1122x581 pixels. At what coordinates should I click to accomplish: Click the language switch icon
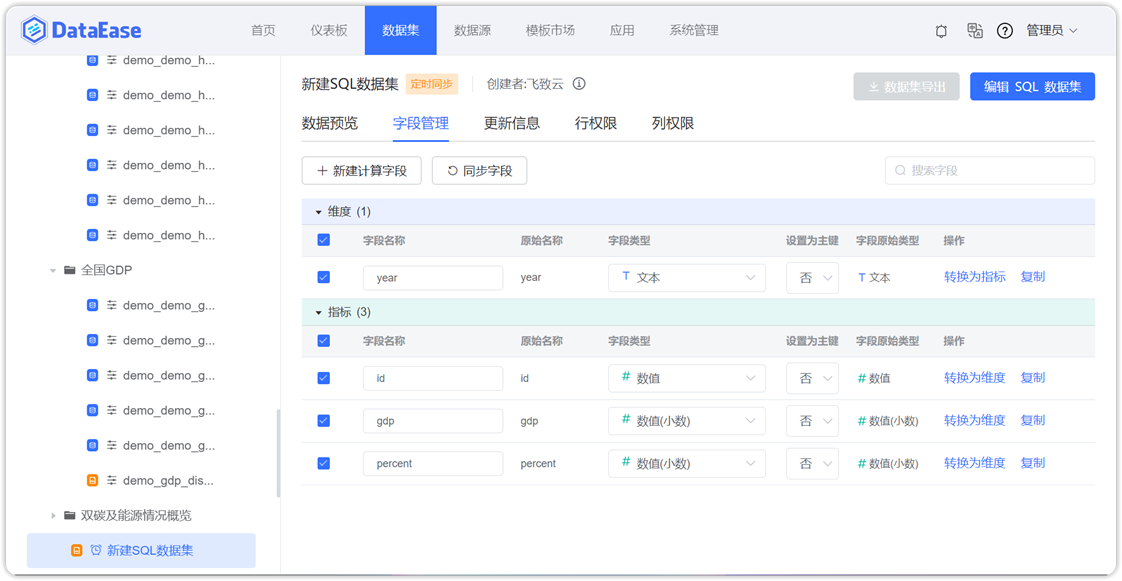[x=974, y=31]
